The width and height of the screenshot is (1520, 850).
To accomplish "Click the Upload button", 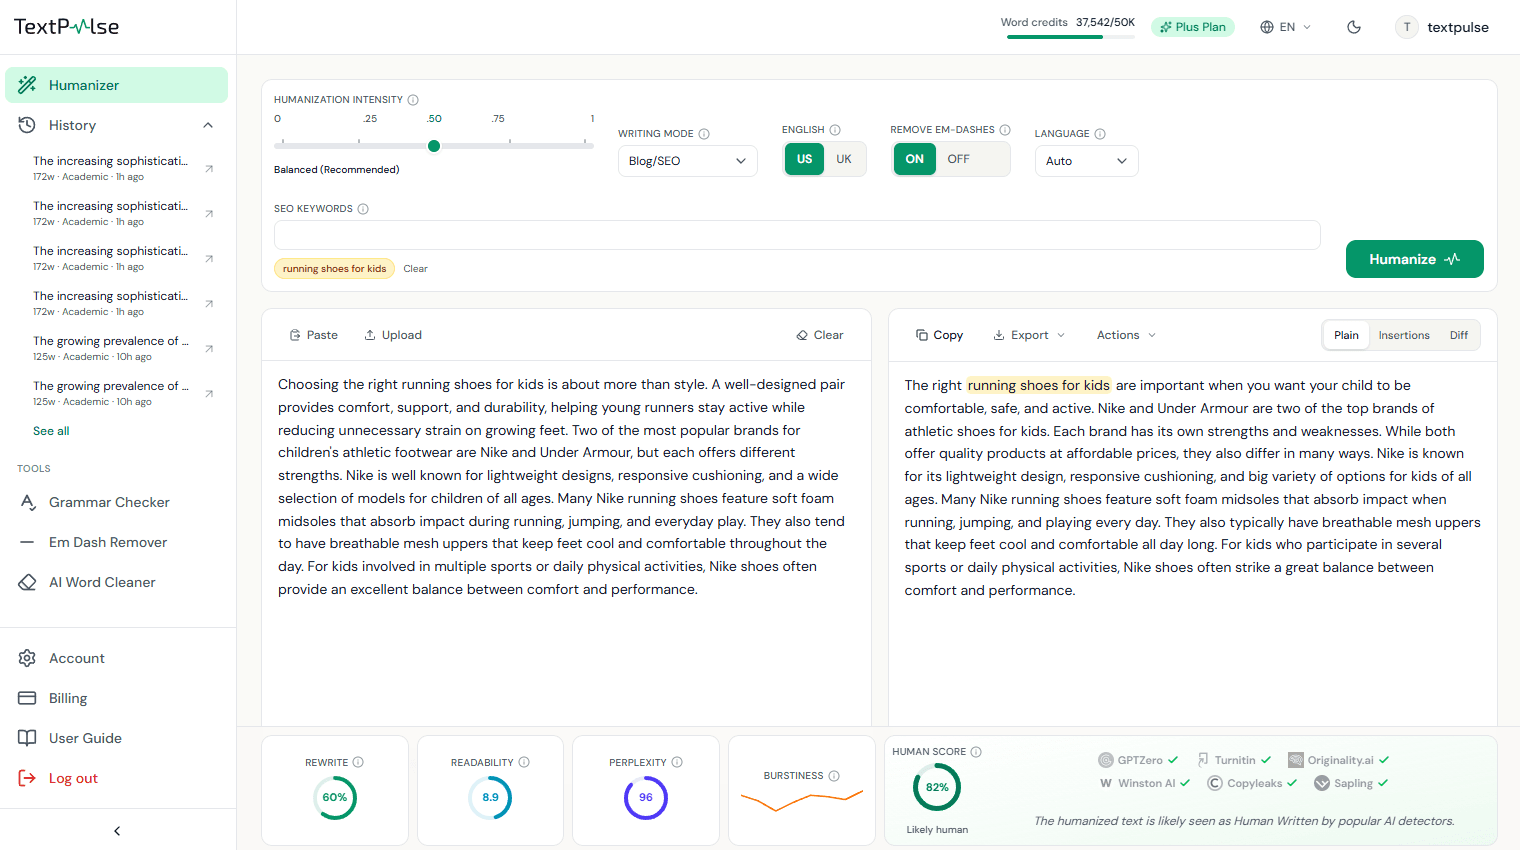I will pyautogui.click(x=393, y=335).
